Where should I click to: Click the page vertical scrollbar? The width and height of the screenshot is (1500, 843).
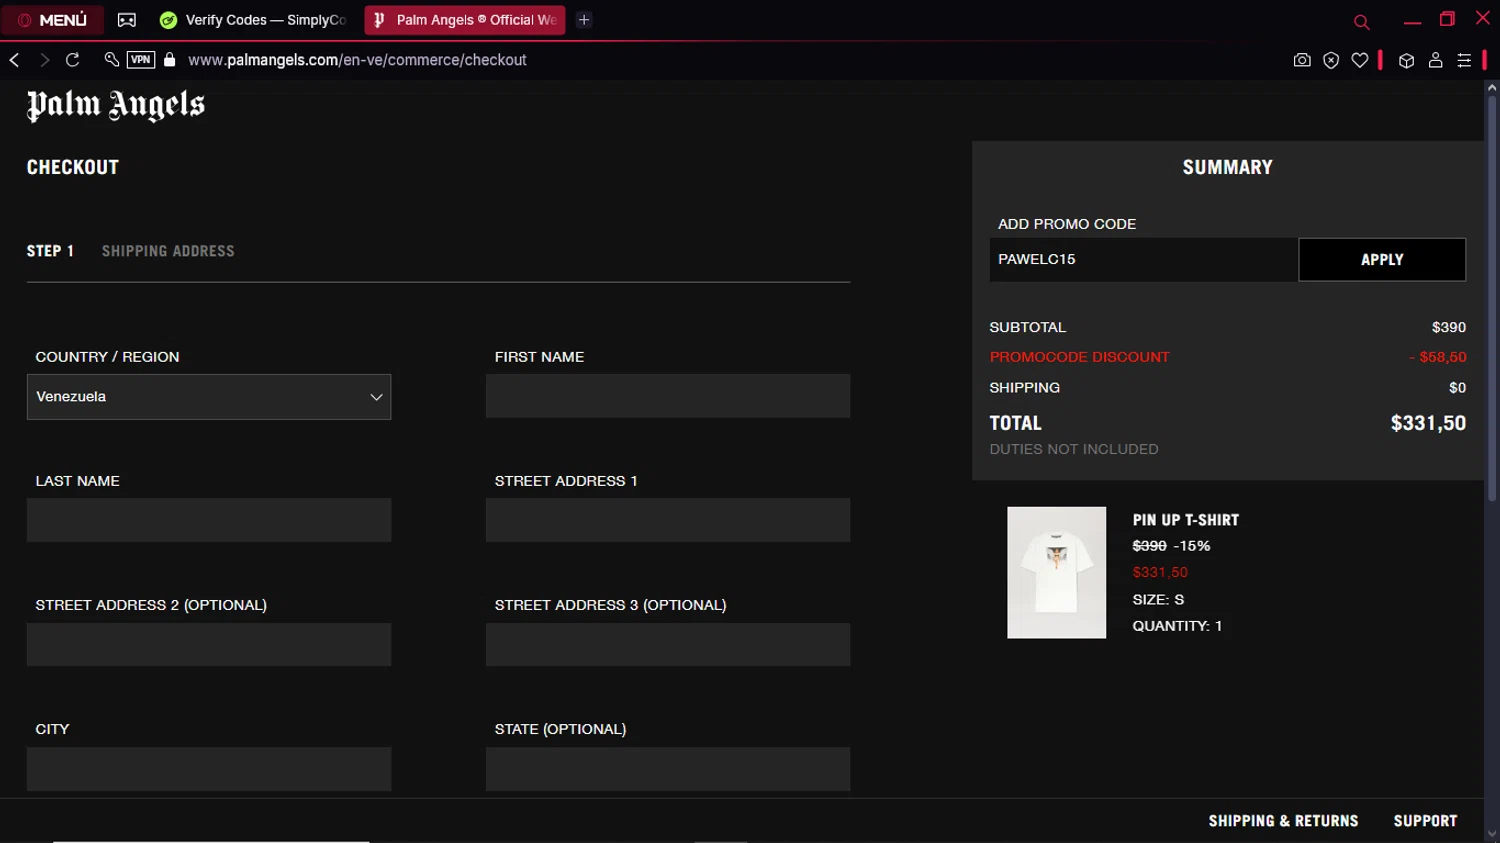point(1491,300)
